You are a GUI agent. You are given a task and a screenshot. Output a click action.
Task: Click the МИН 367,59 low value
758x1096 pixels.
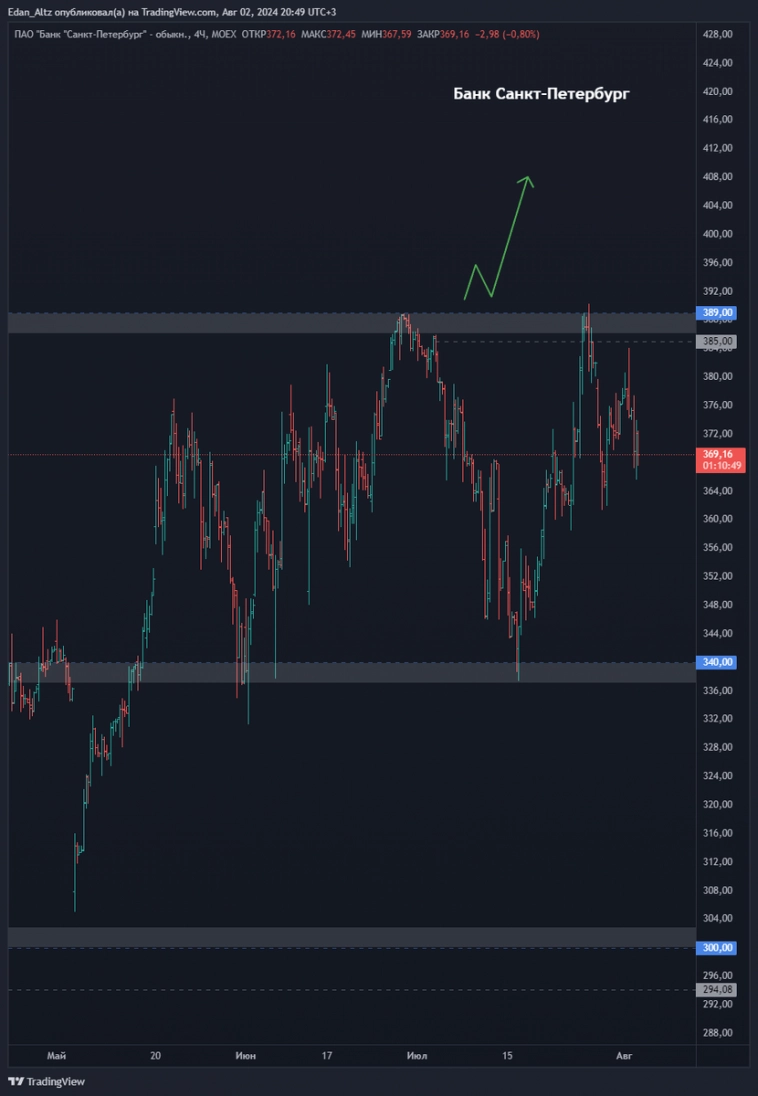[387, 34]
